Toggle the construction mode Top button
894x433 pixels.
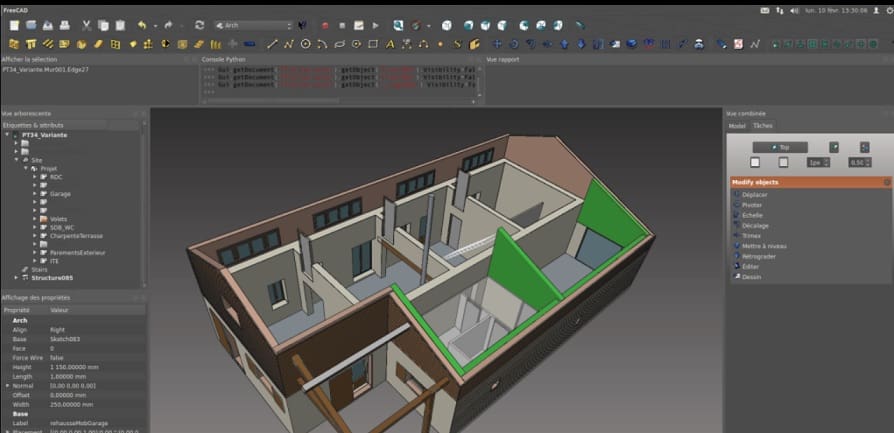(779, 147)
